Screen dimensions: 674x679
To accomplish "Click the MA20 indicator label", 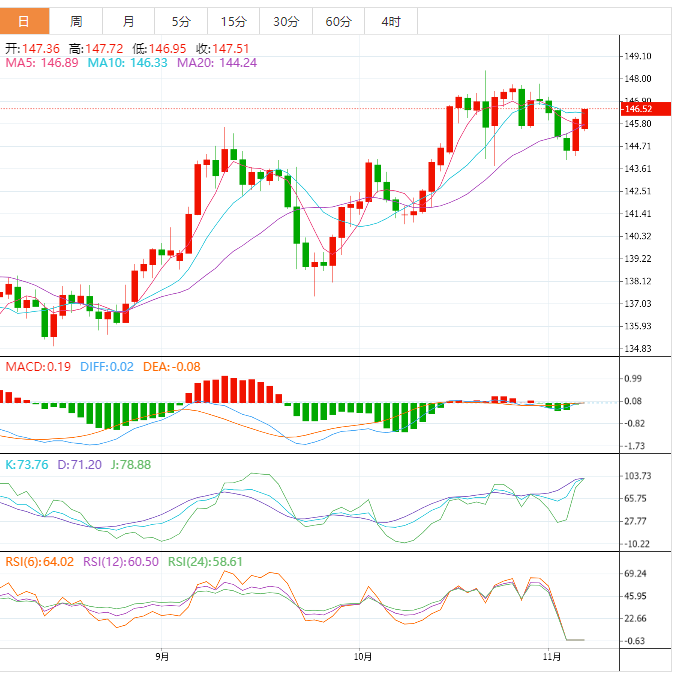I will (x=217, y=63).
